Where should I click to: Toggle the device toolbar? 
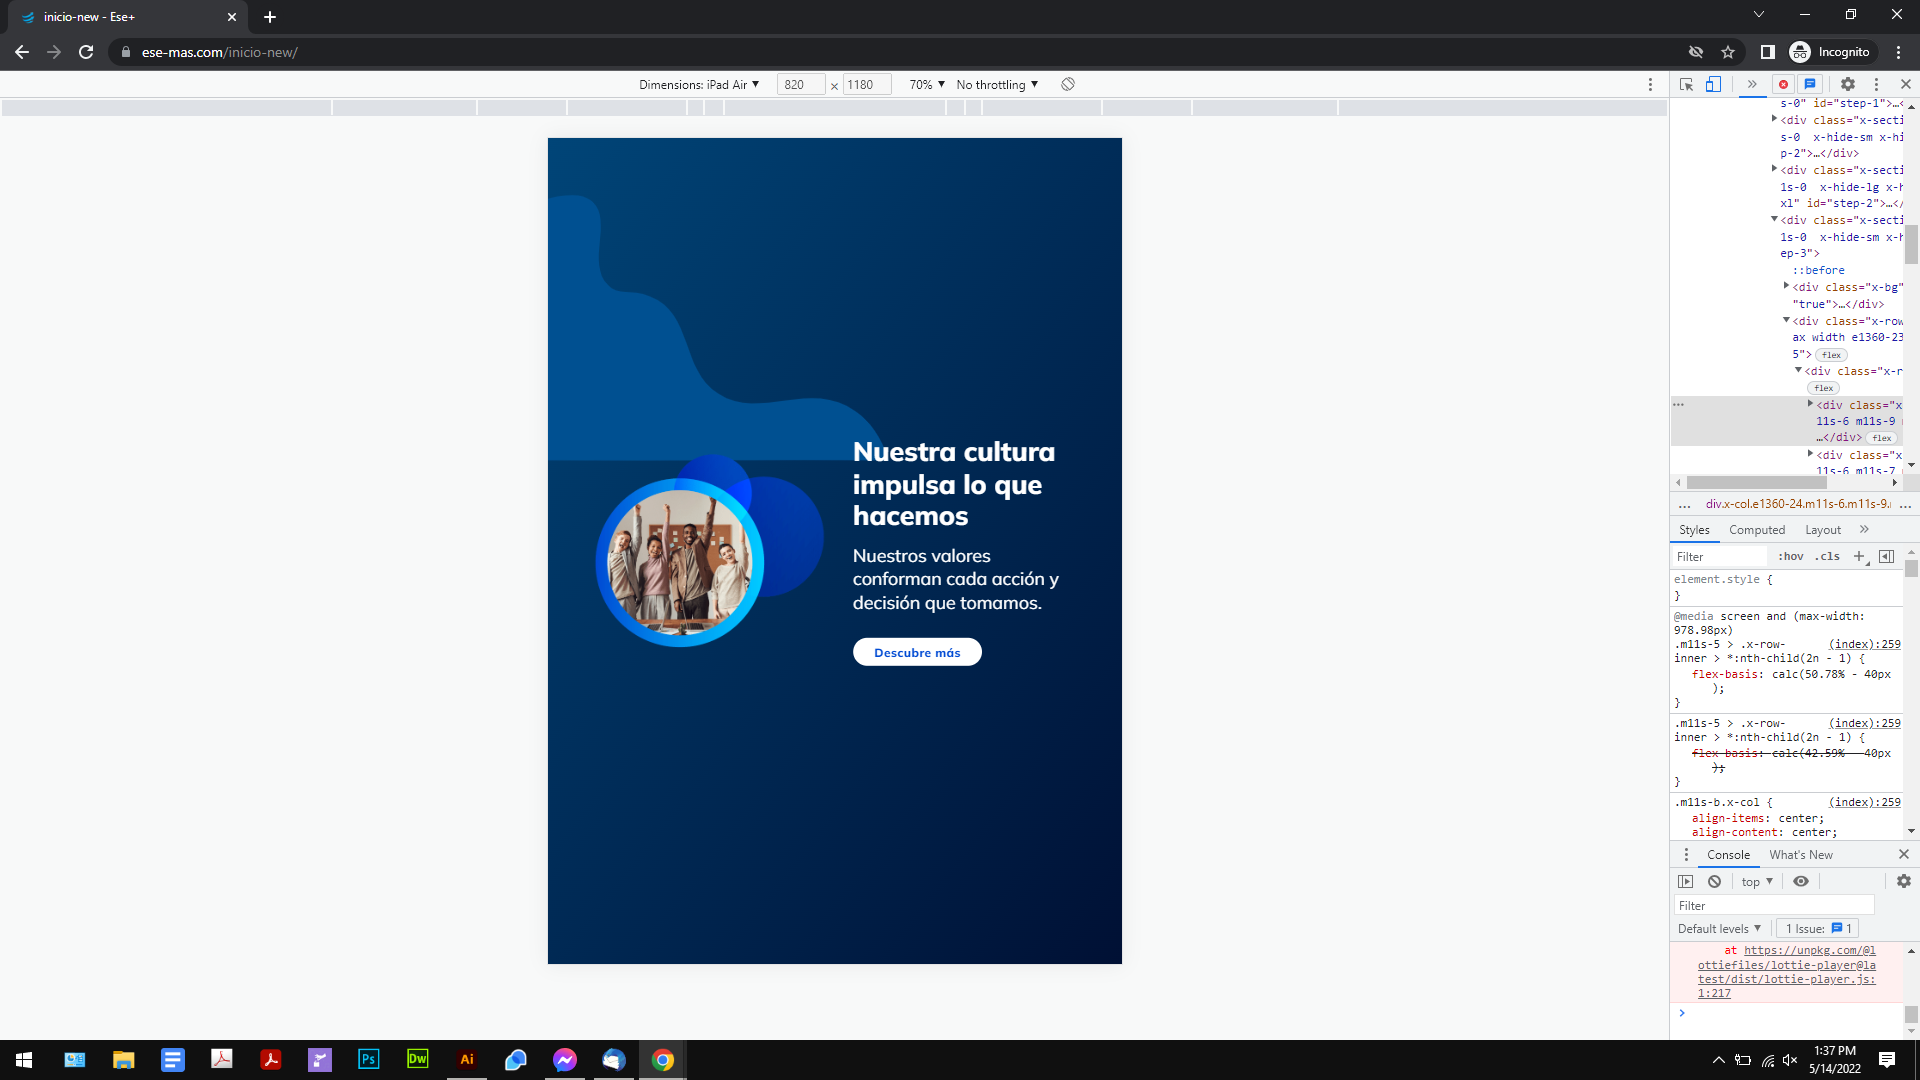pos(1713,84)
